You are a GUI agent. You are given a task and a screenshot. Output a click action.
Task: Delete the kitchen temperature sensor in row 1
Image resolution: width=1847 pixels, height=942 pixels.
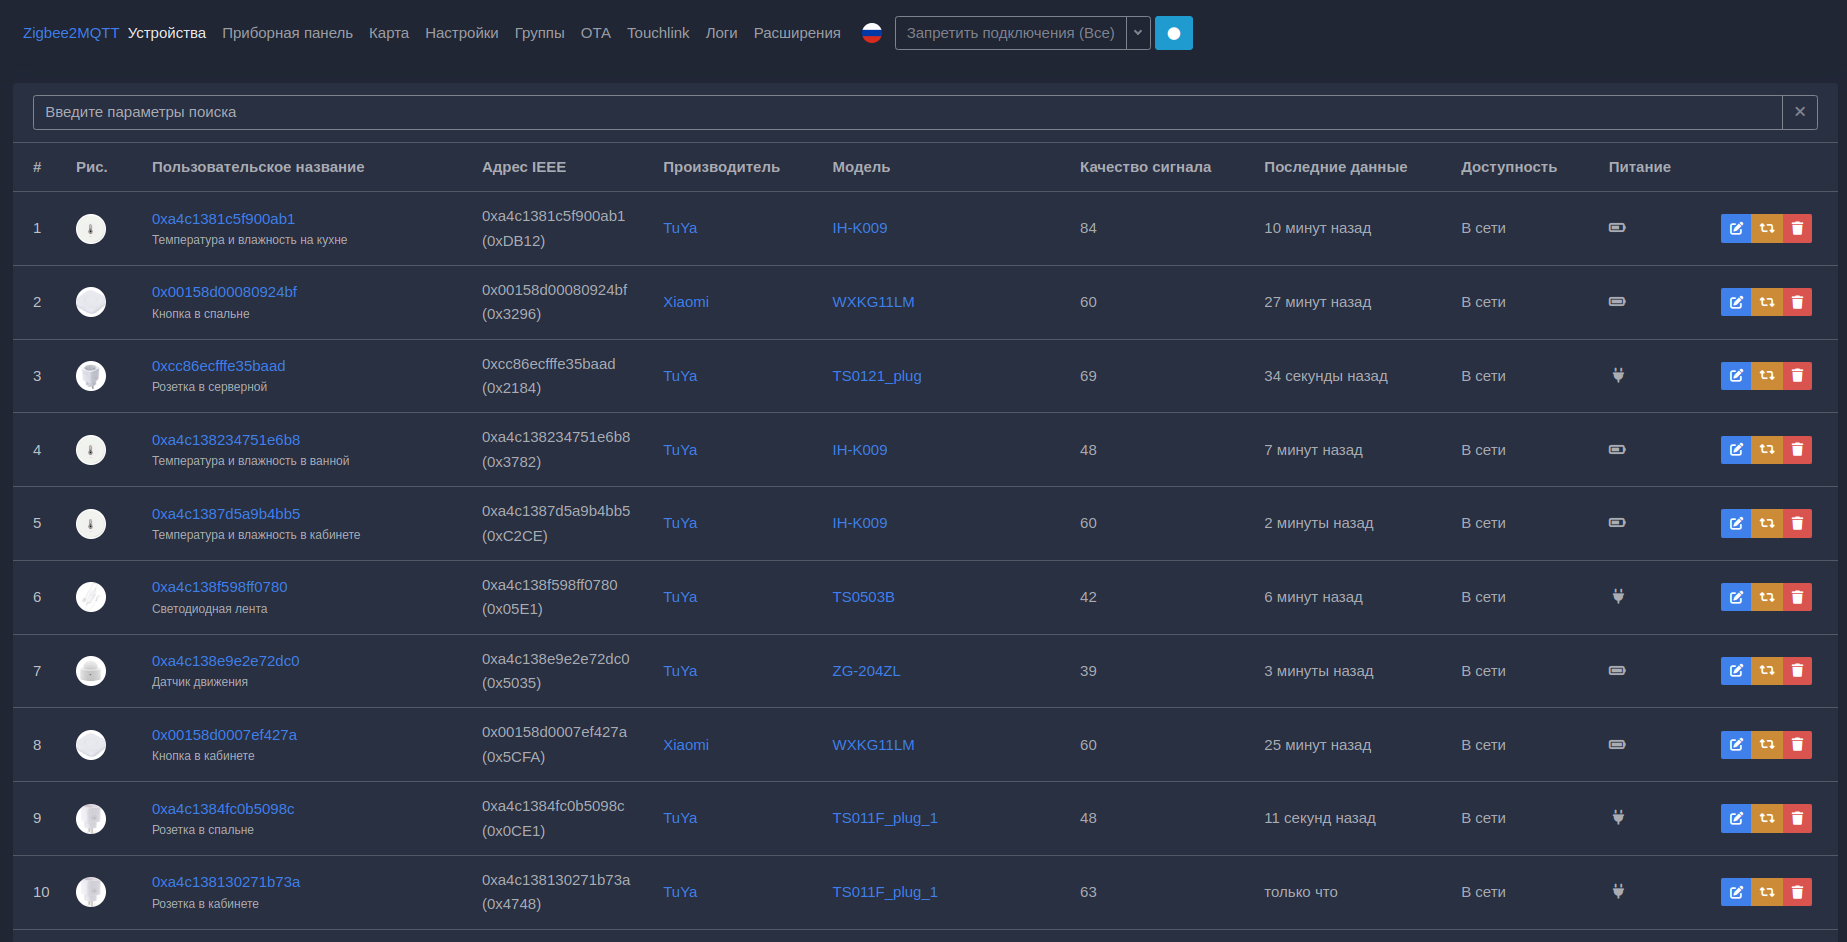(x=1797, y=228)
